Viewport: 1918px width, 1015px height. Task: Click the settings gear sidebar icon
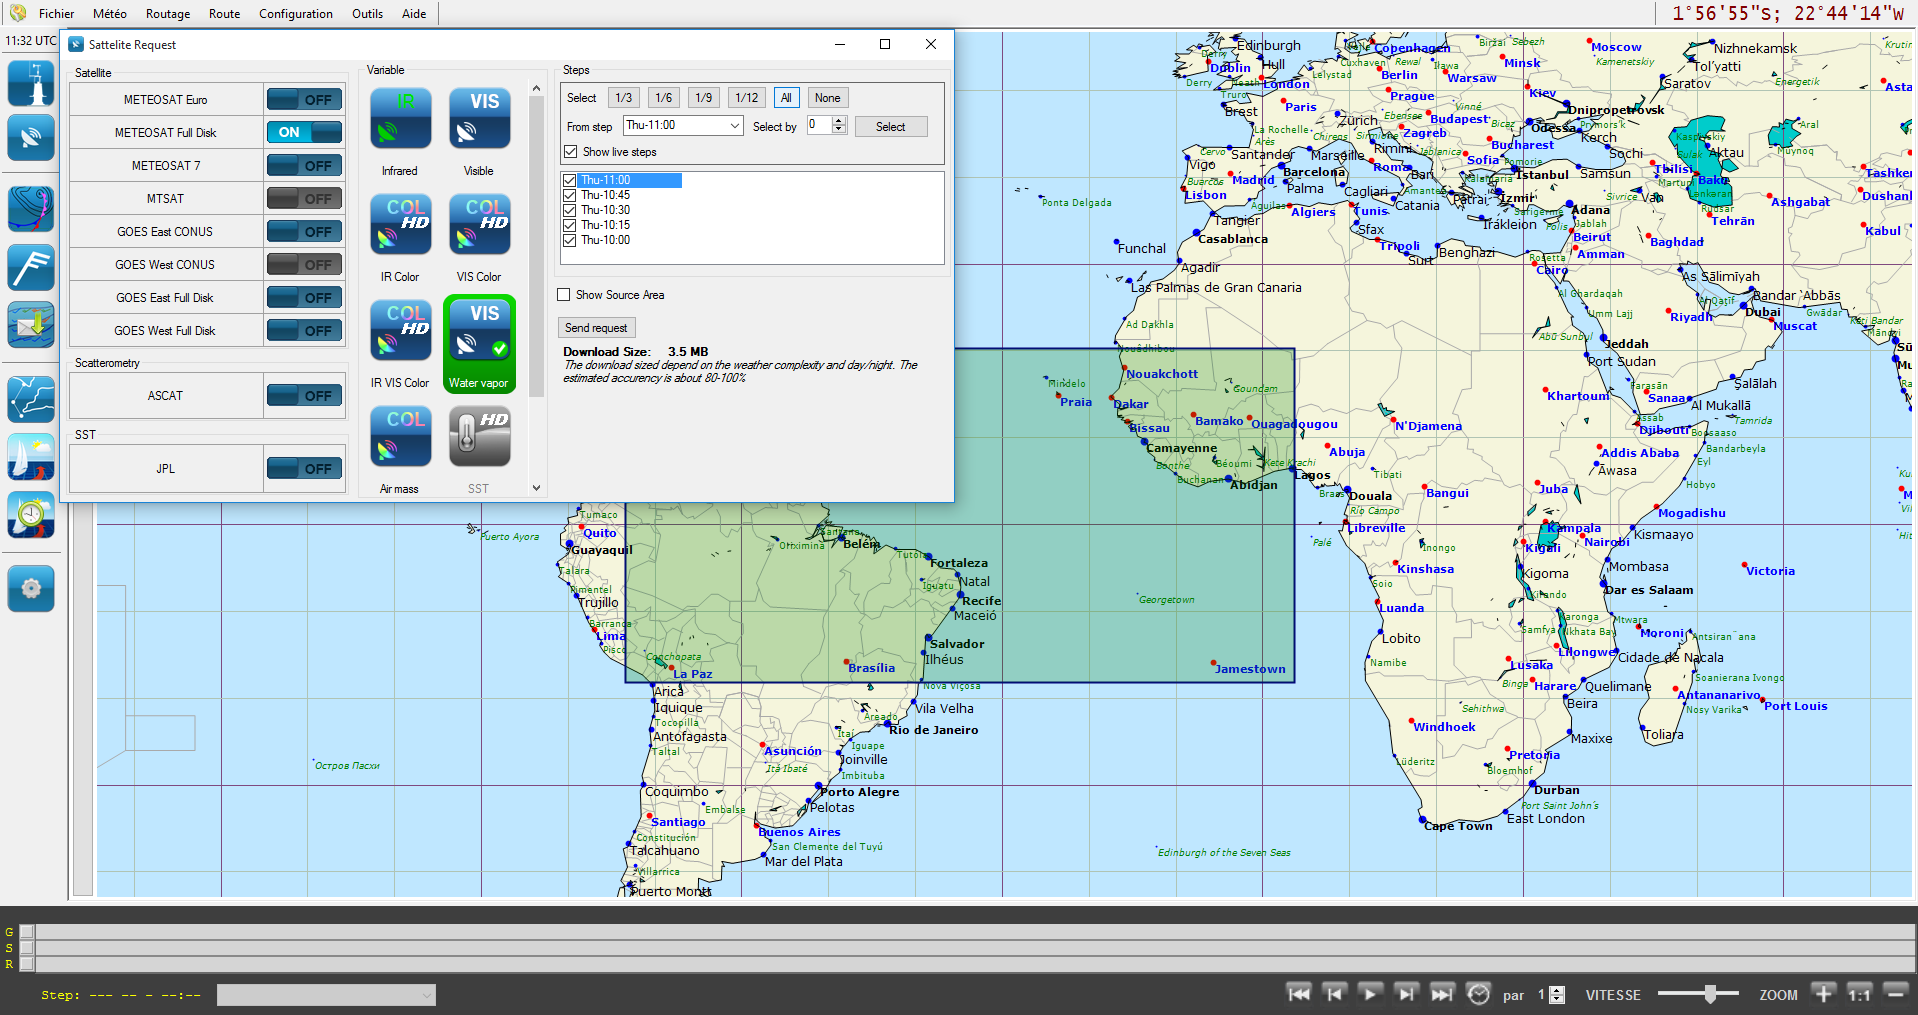click(x=31, y=588)
